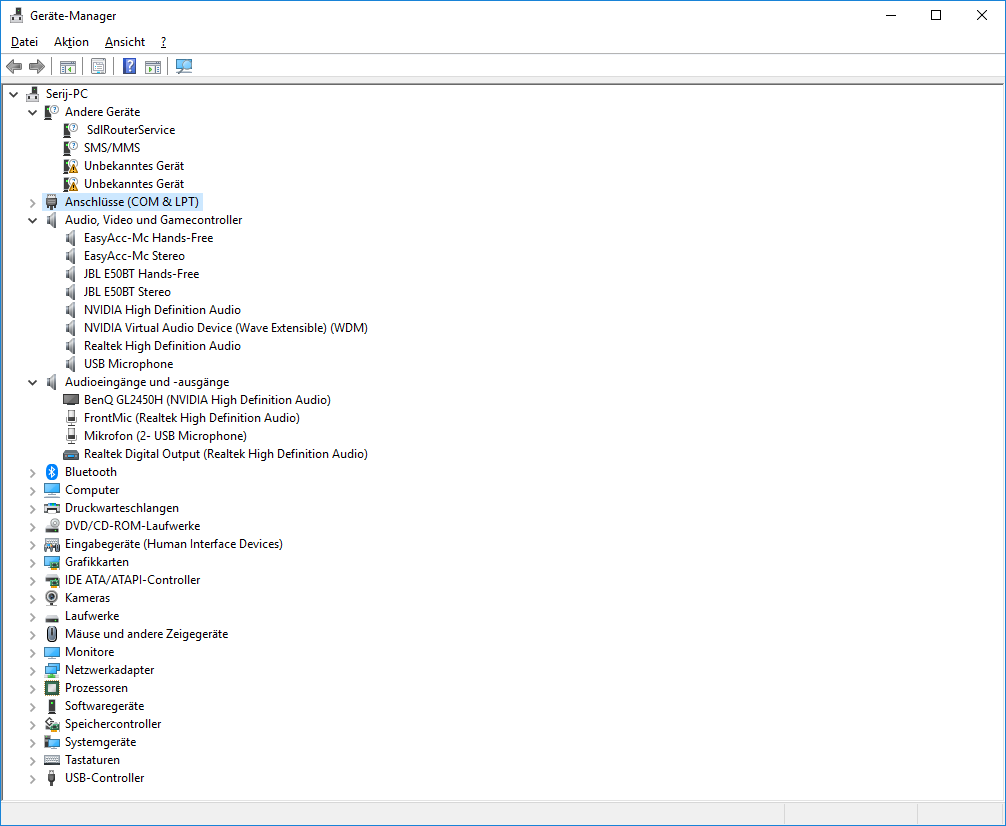The image size is (1006, 826).
Task: Expand the Prozessoren category arrow
Action: tap(33, 689)
